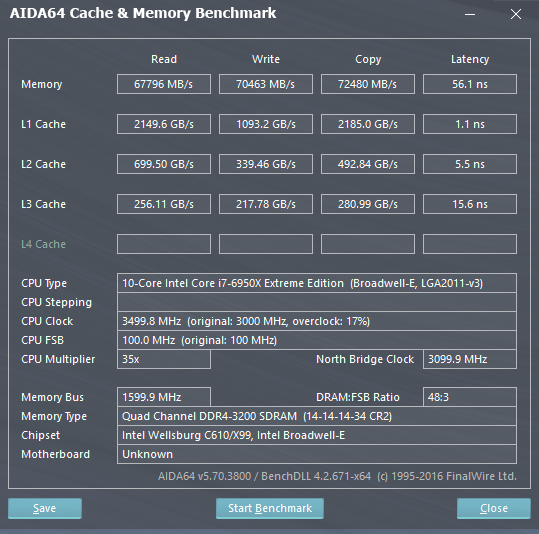The width and height of the screenshot is (539, 534).
Task: Minimize the AIDA64 benchmark window
Action: tap(470, 14)
